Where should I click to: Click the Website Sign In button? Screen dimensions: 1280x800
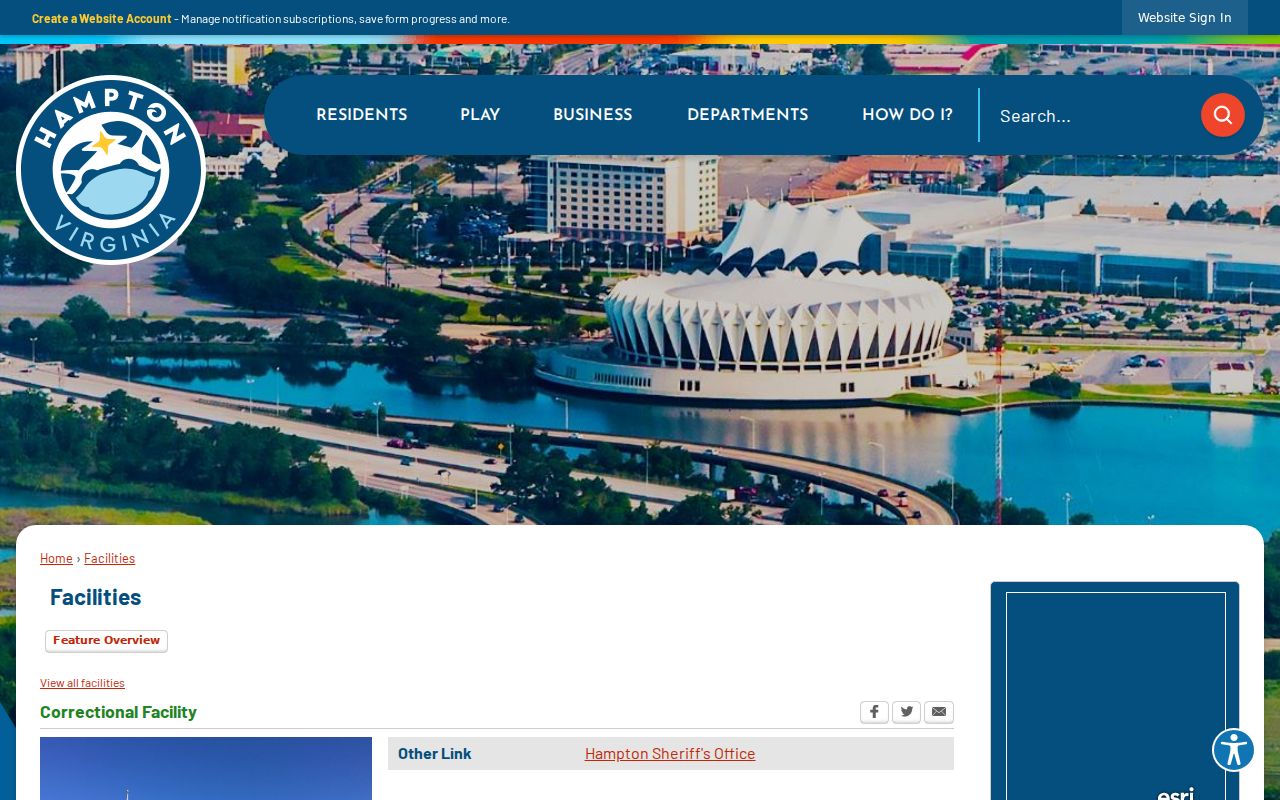tap(1184, 18)
